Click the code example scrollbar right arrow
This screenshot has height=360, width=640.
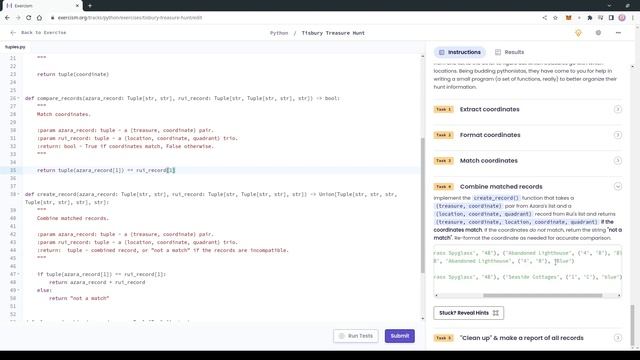619,296
